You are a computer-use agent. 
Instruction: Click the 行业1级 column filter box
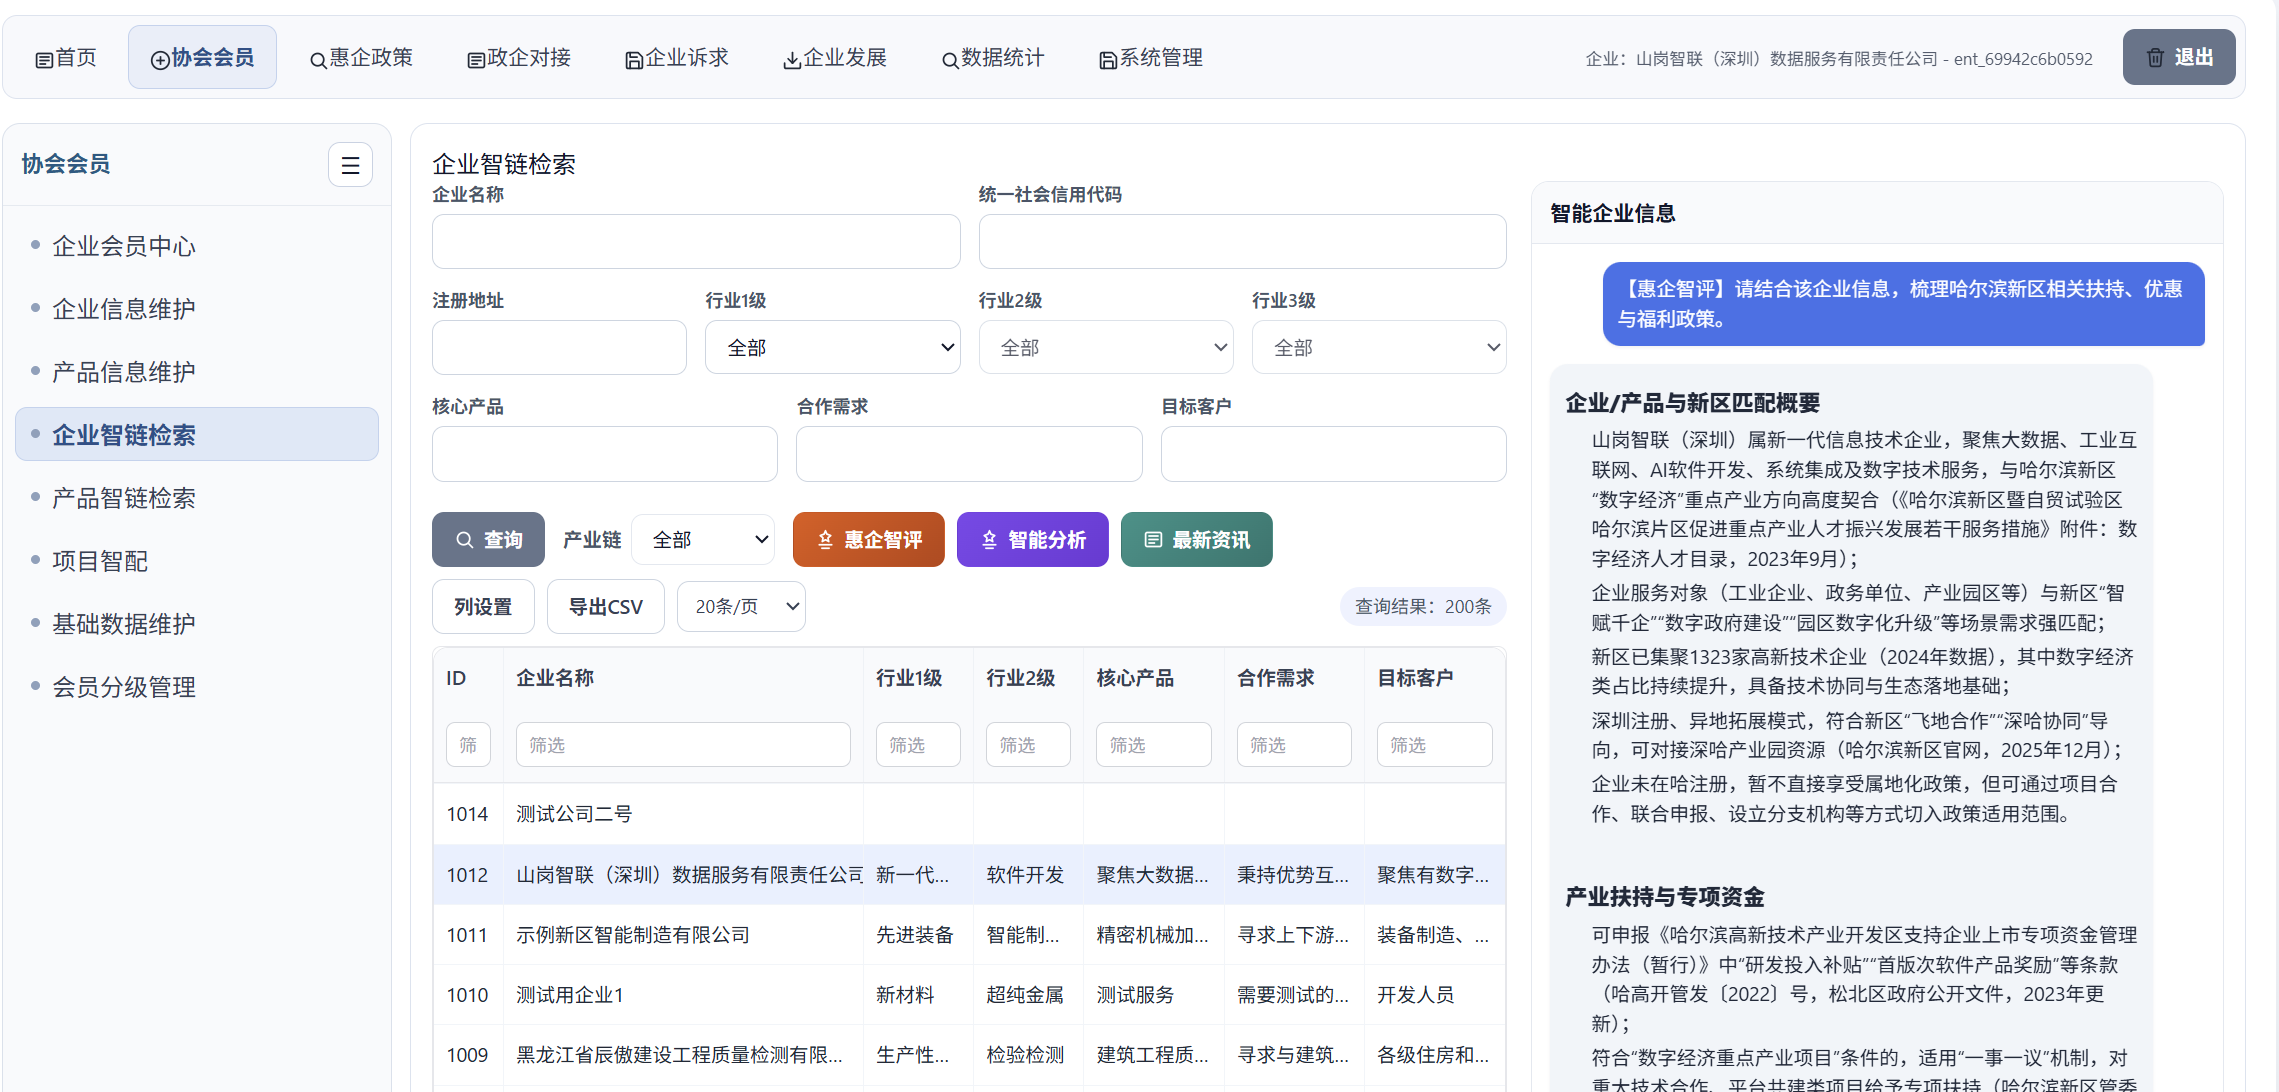(x=918, y=745)
